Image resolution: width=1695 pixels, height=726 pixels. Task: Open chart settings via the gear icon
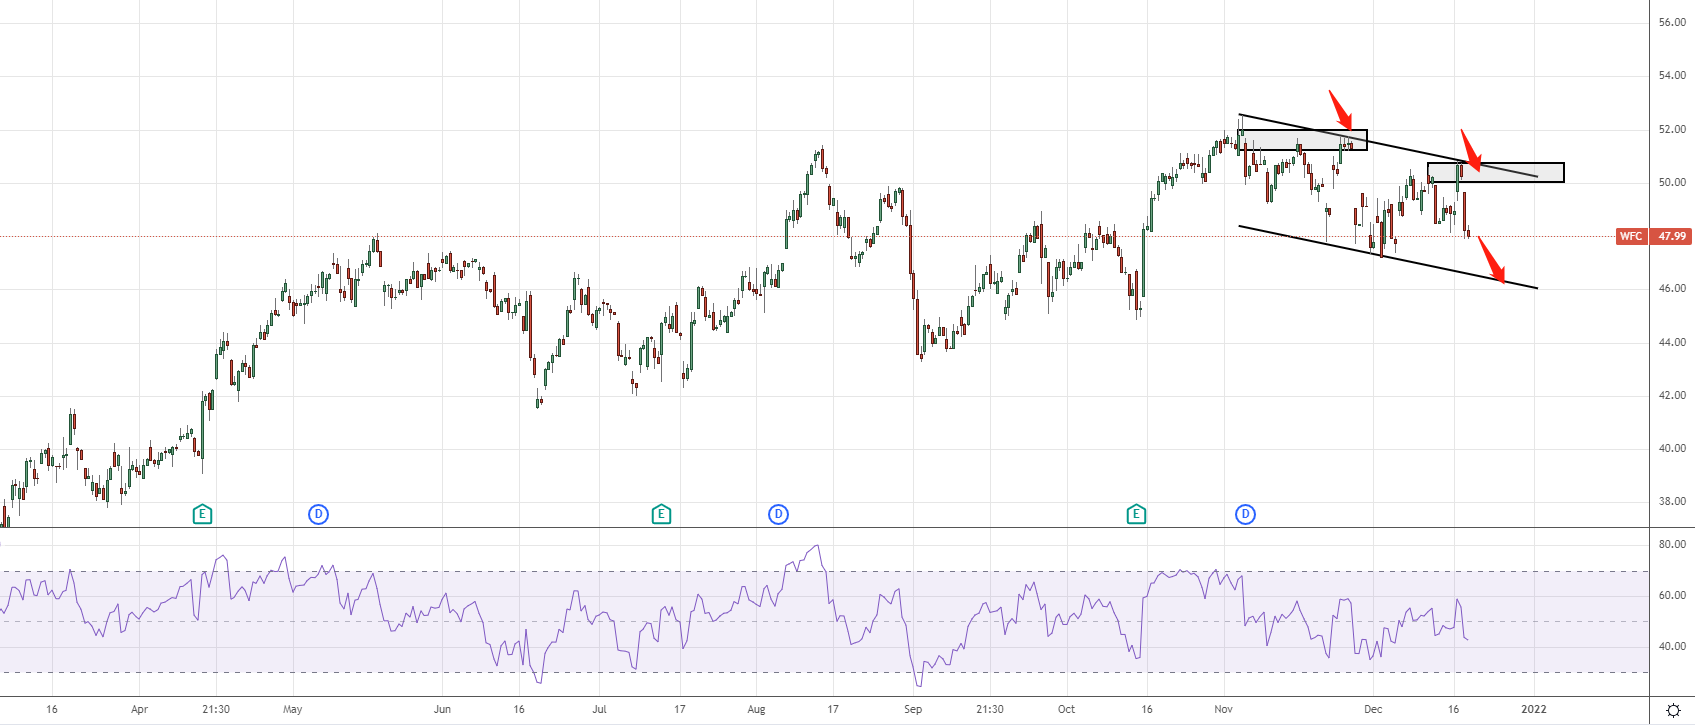tap(1673, 710)
